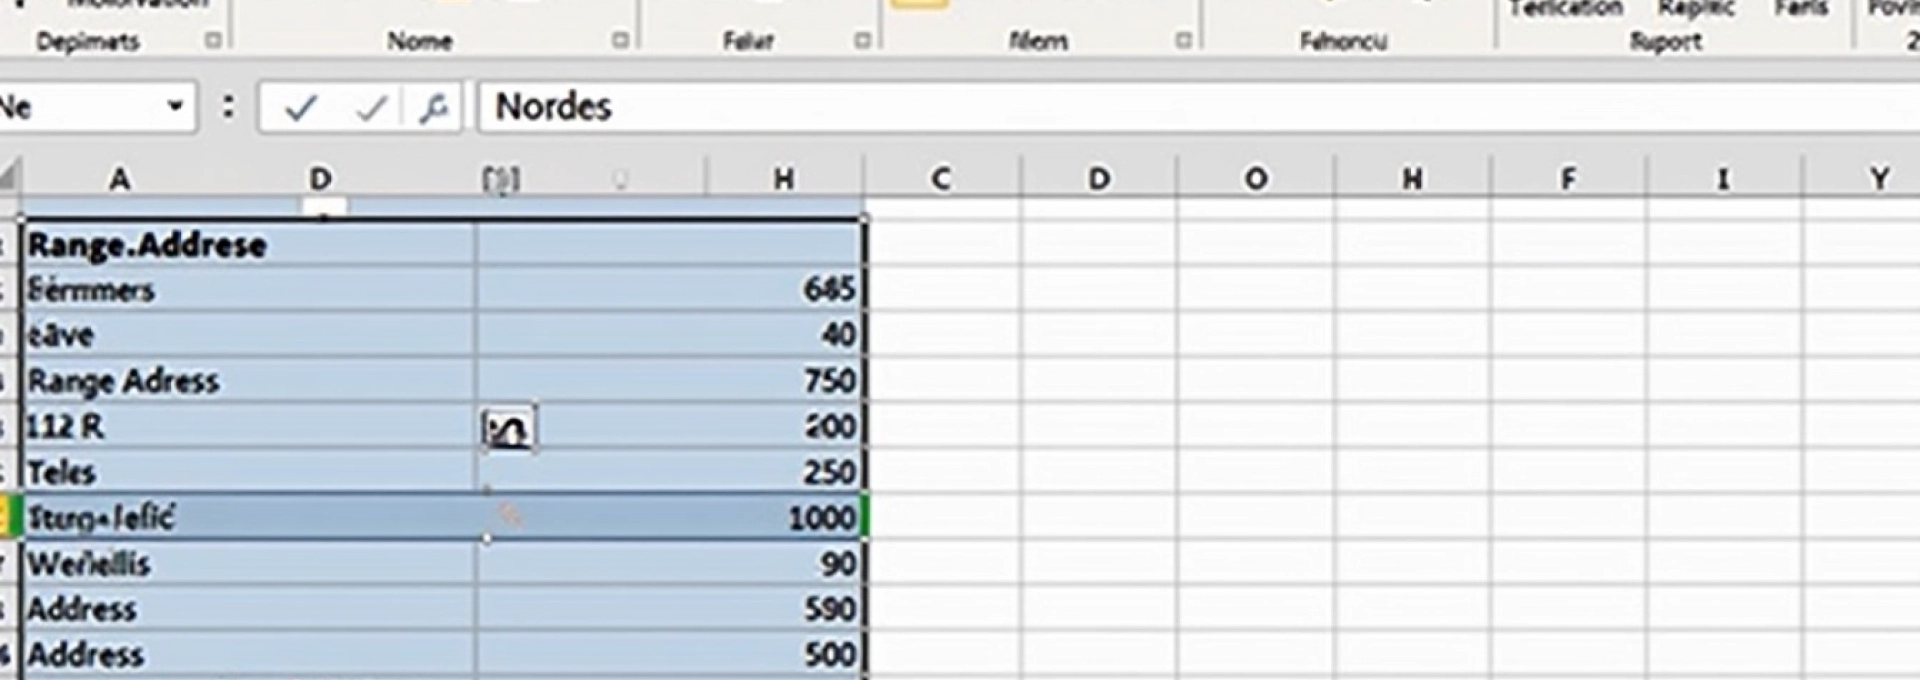Click the Felar ribbon group label

748,41
